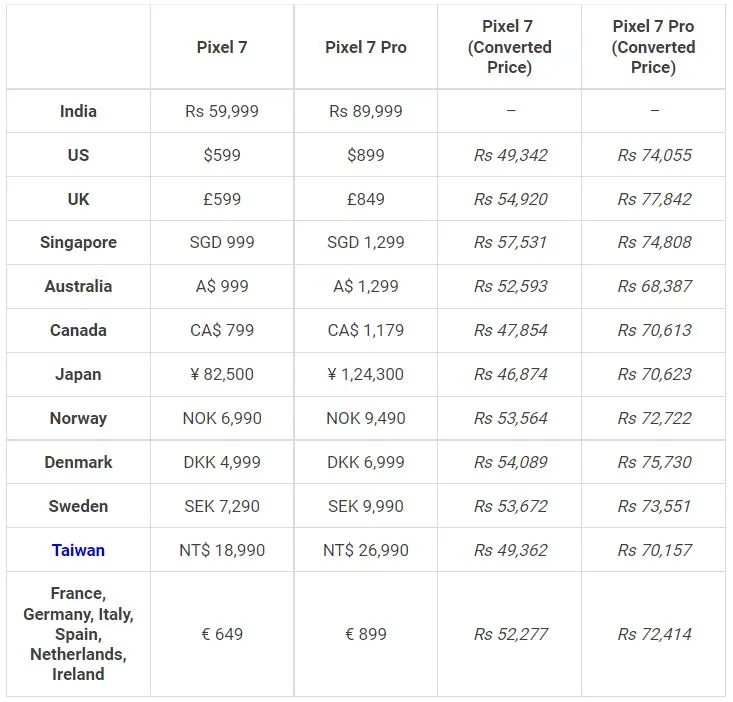Click the India row label
This screenshot has height=702, width=733.
[x=78, y=111]
